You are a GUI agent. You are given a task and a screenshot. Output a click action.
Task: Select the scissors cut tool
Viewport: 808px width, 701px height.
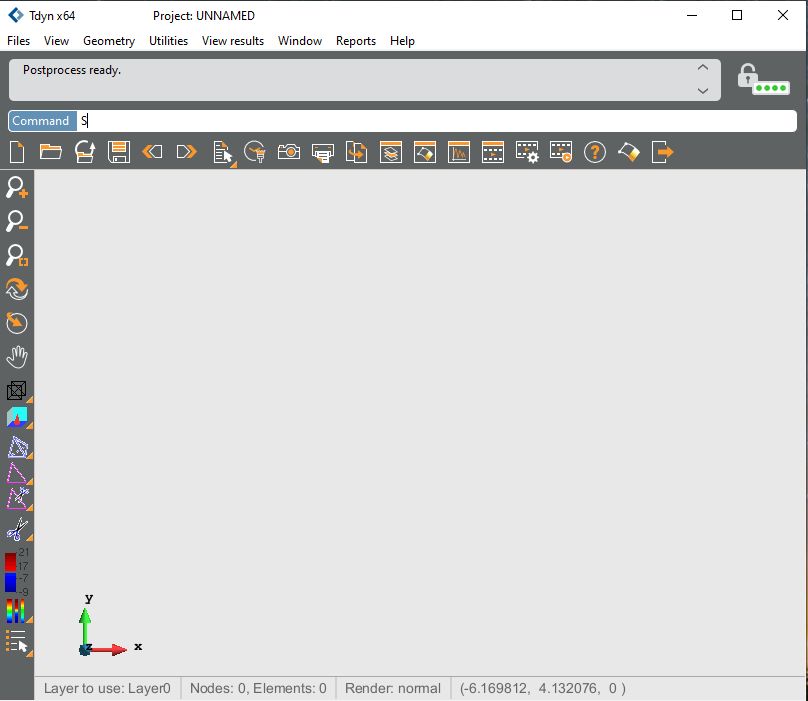18,529
